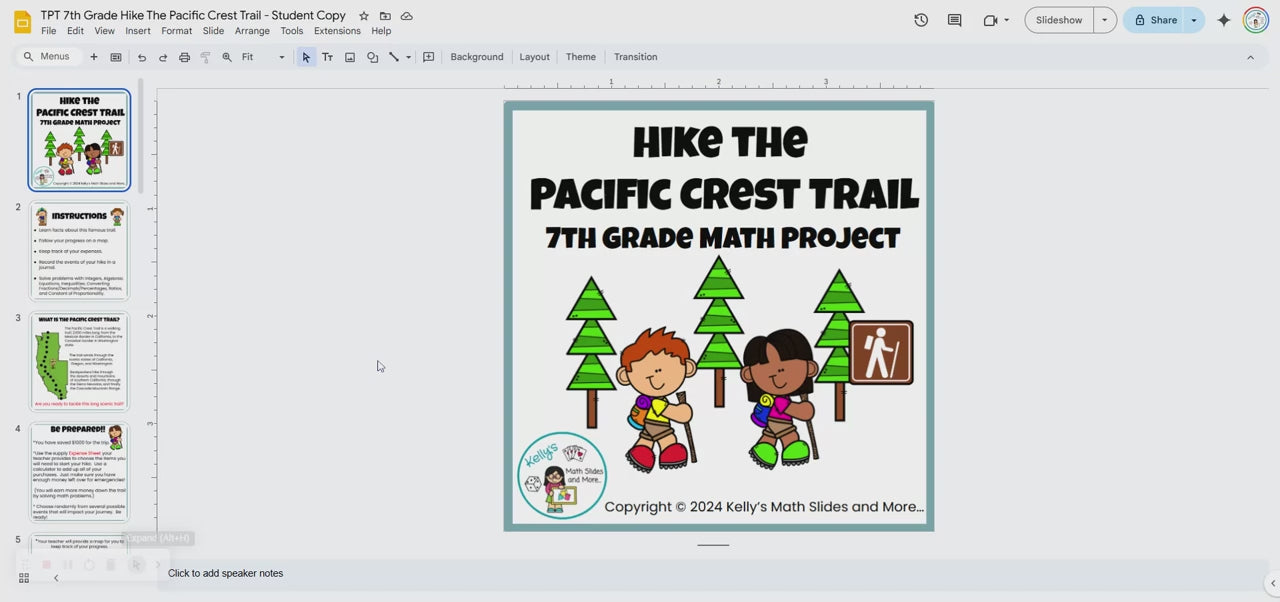Select the Line tool
The image size is (1280, 602).
394,57
